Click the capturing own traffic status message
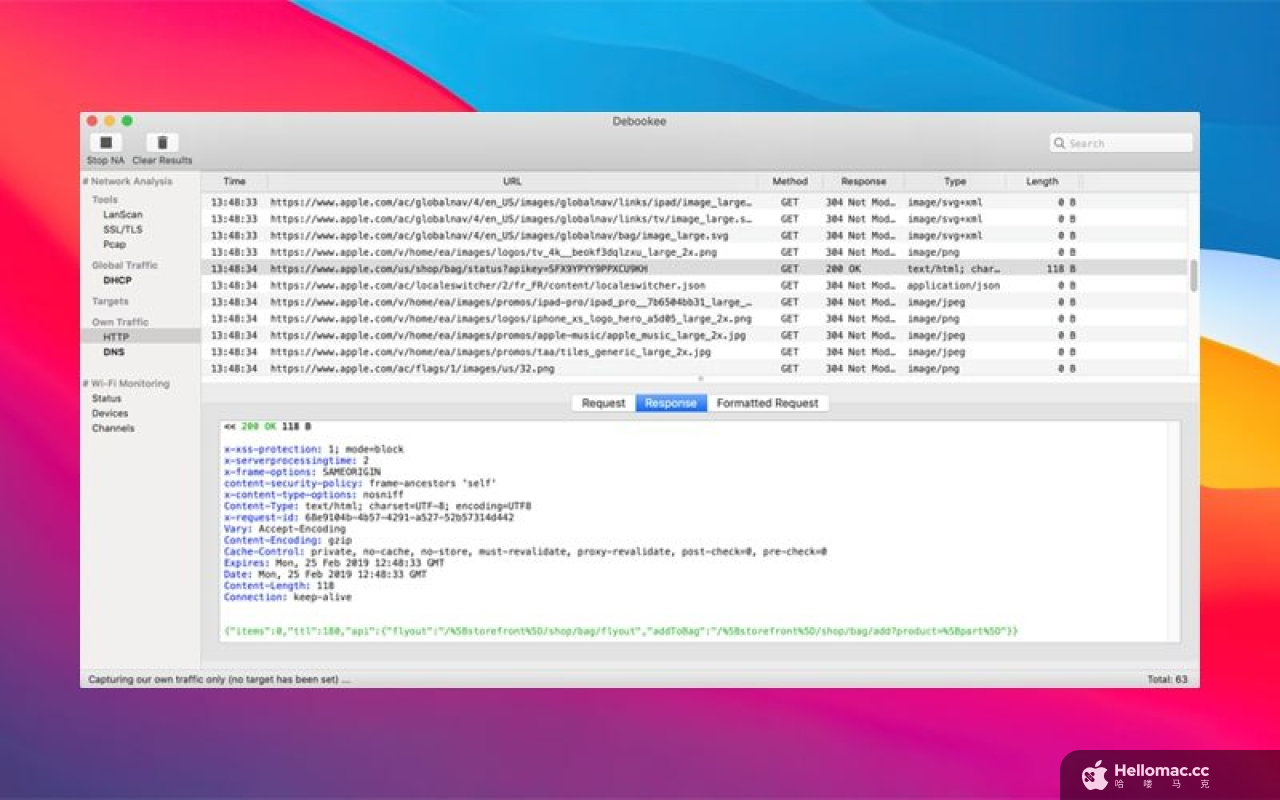1280x800 pixels. [x=219, y=679]
